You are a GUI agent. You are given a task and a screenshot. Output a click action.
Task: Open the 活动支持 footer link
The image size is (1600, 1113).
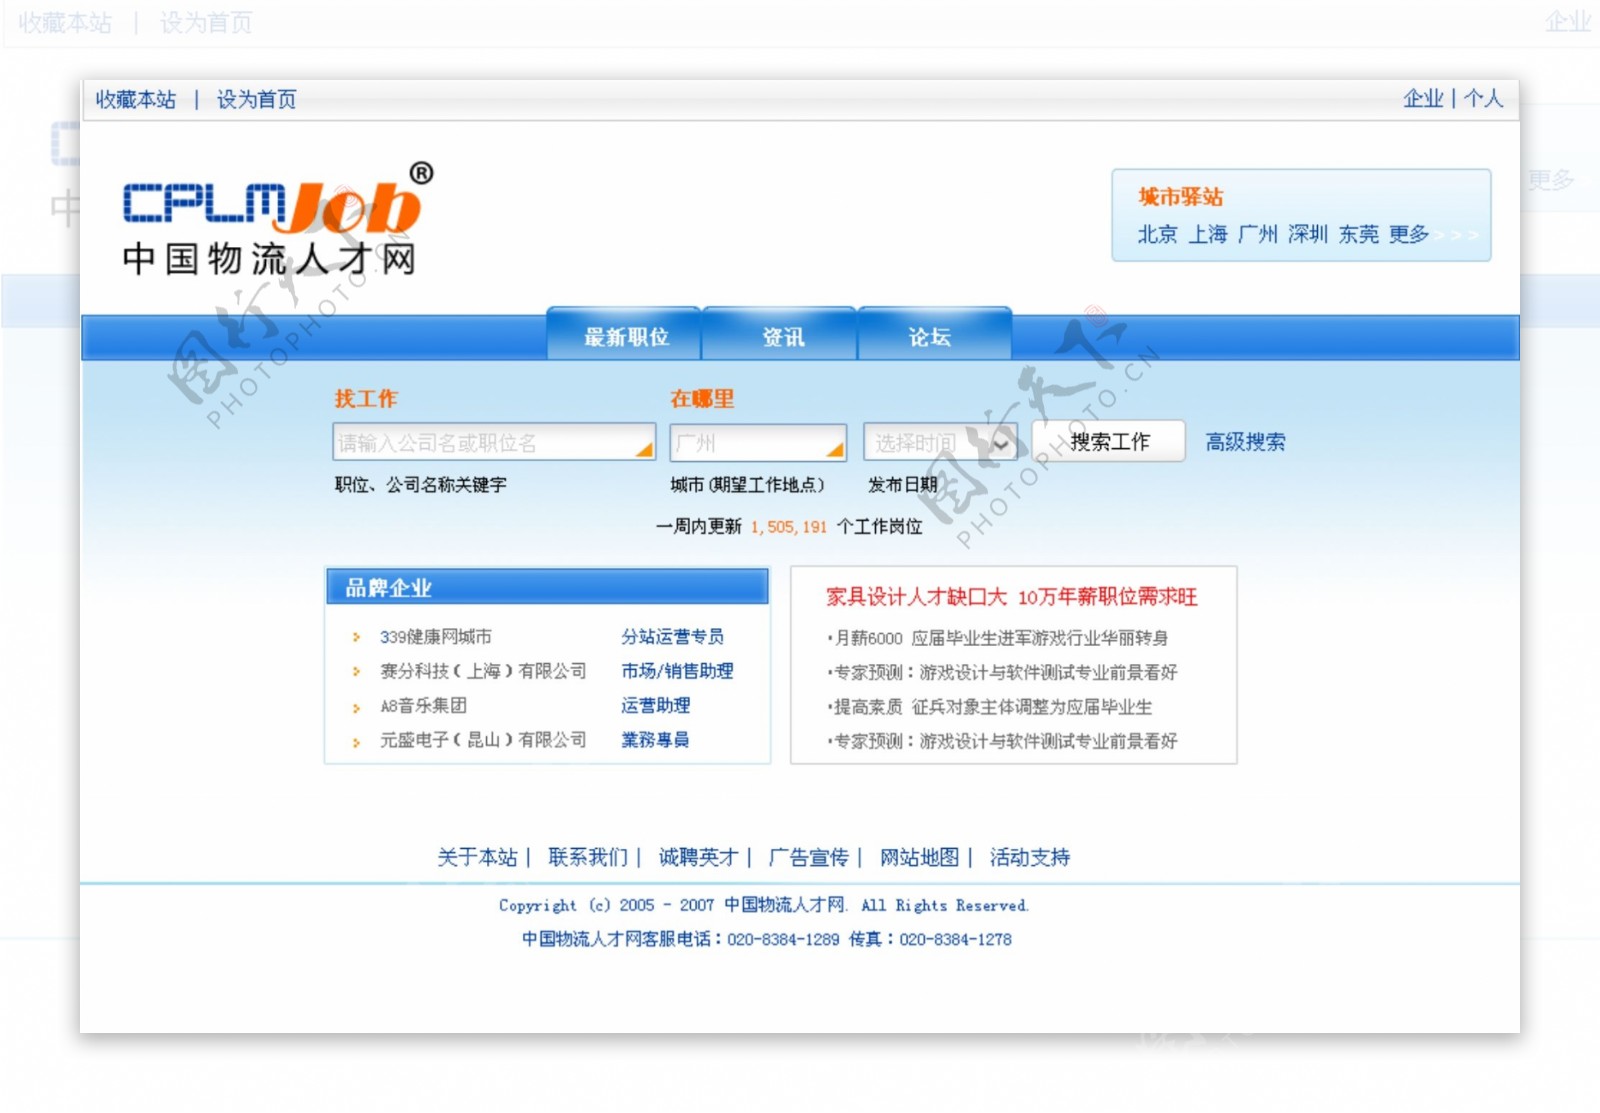pos(1030,857)
